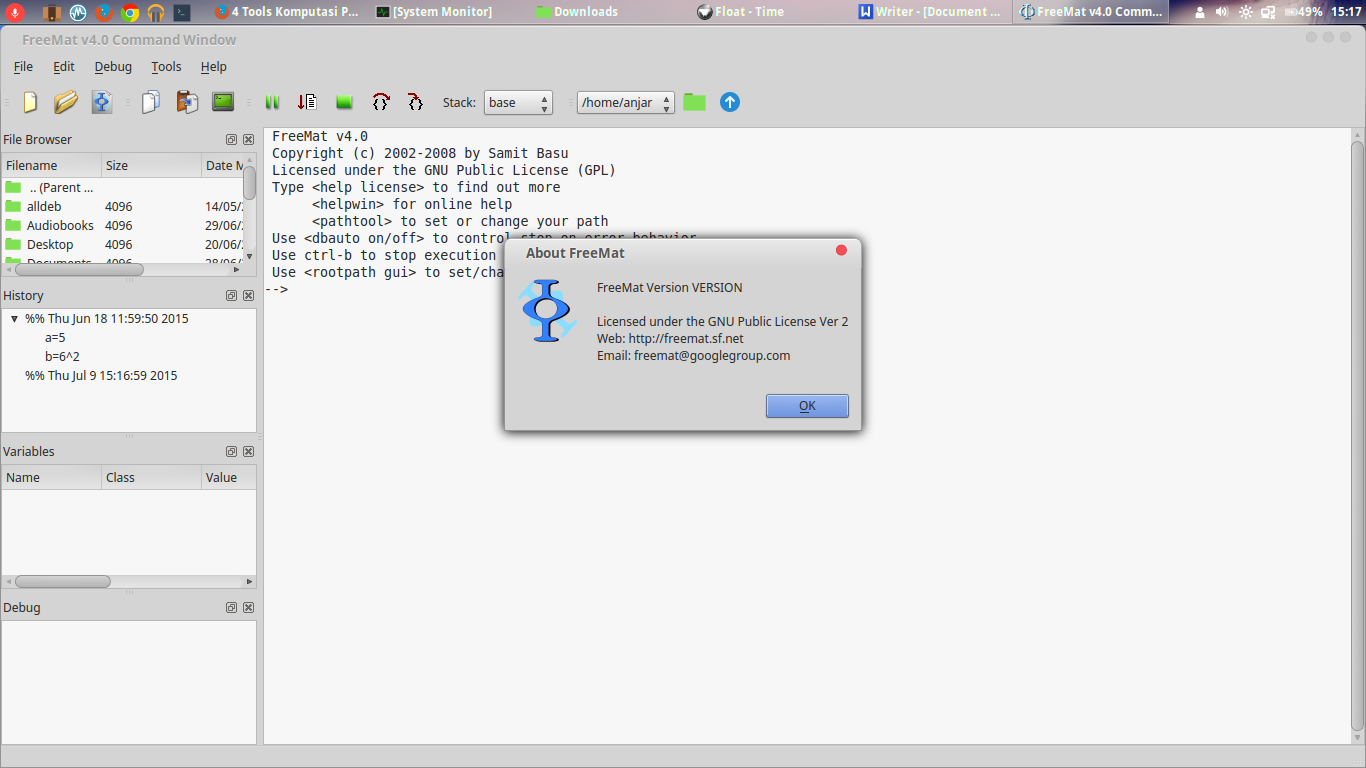Open the Tools menu
Image resolution: width=1366 pixels, height=768 pixels.
coord(166,66)
